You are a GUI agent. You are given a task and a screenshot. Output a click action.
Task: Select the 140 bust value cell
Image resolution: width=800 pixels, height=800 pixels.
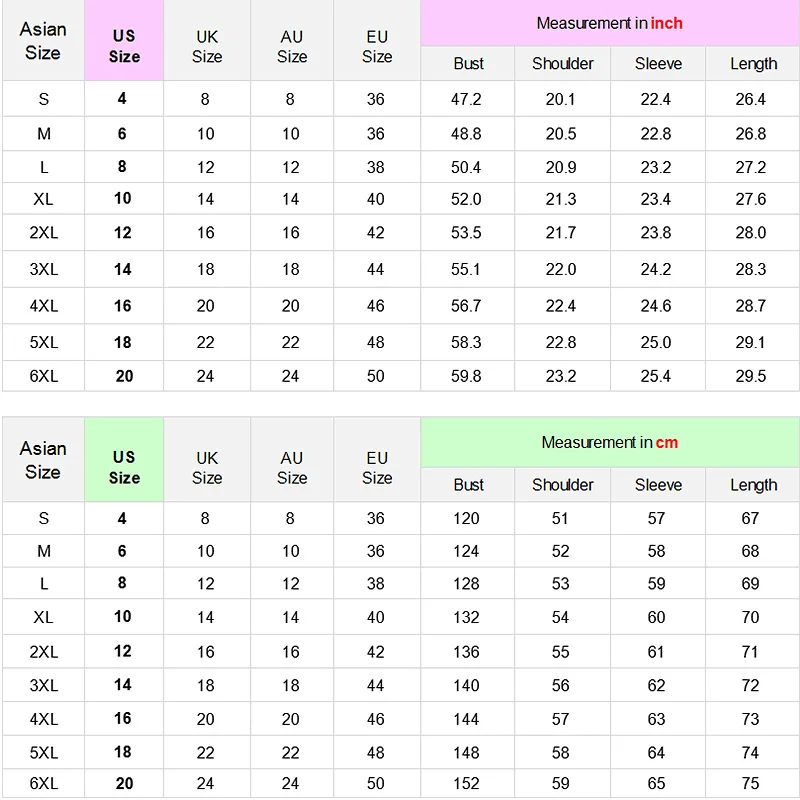tap(466, 685)
